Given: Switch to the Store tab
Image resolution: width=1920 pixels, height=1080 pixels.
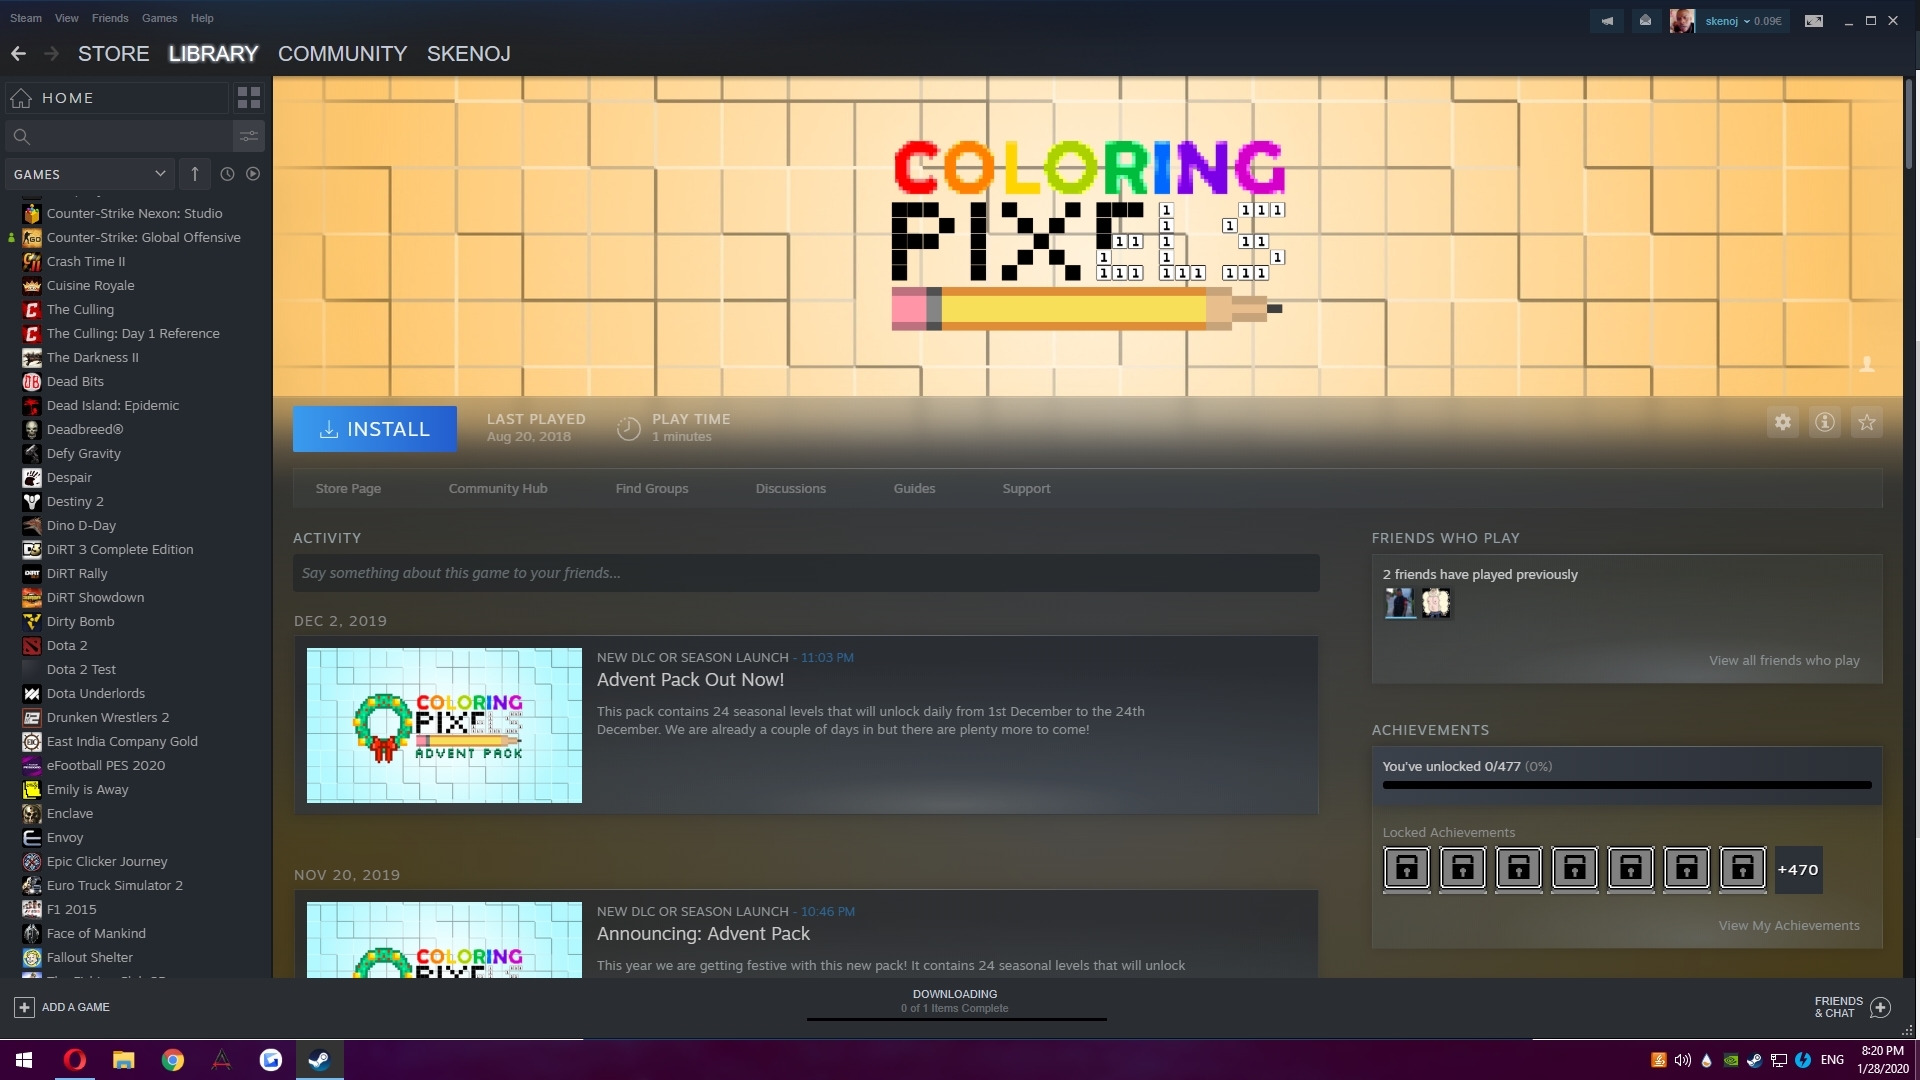Looking at the screenshot, I should 114,54.
